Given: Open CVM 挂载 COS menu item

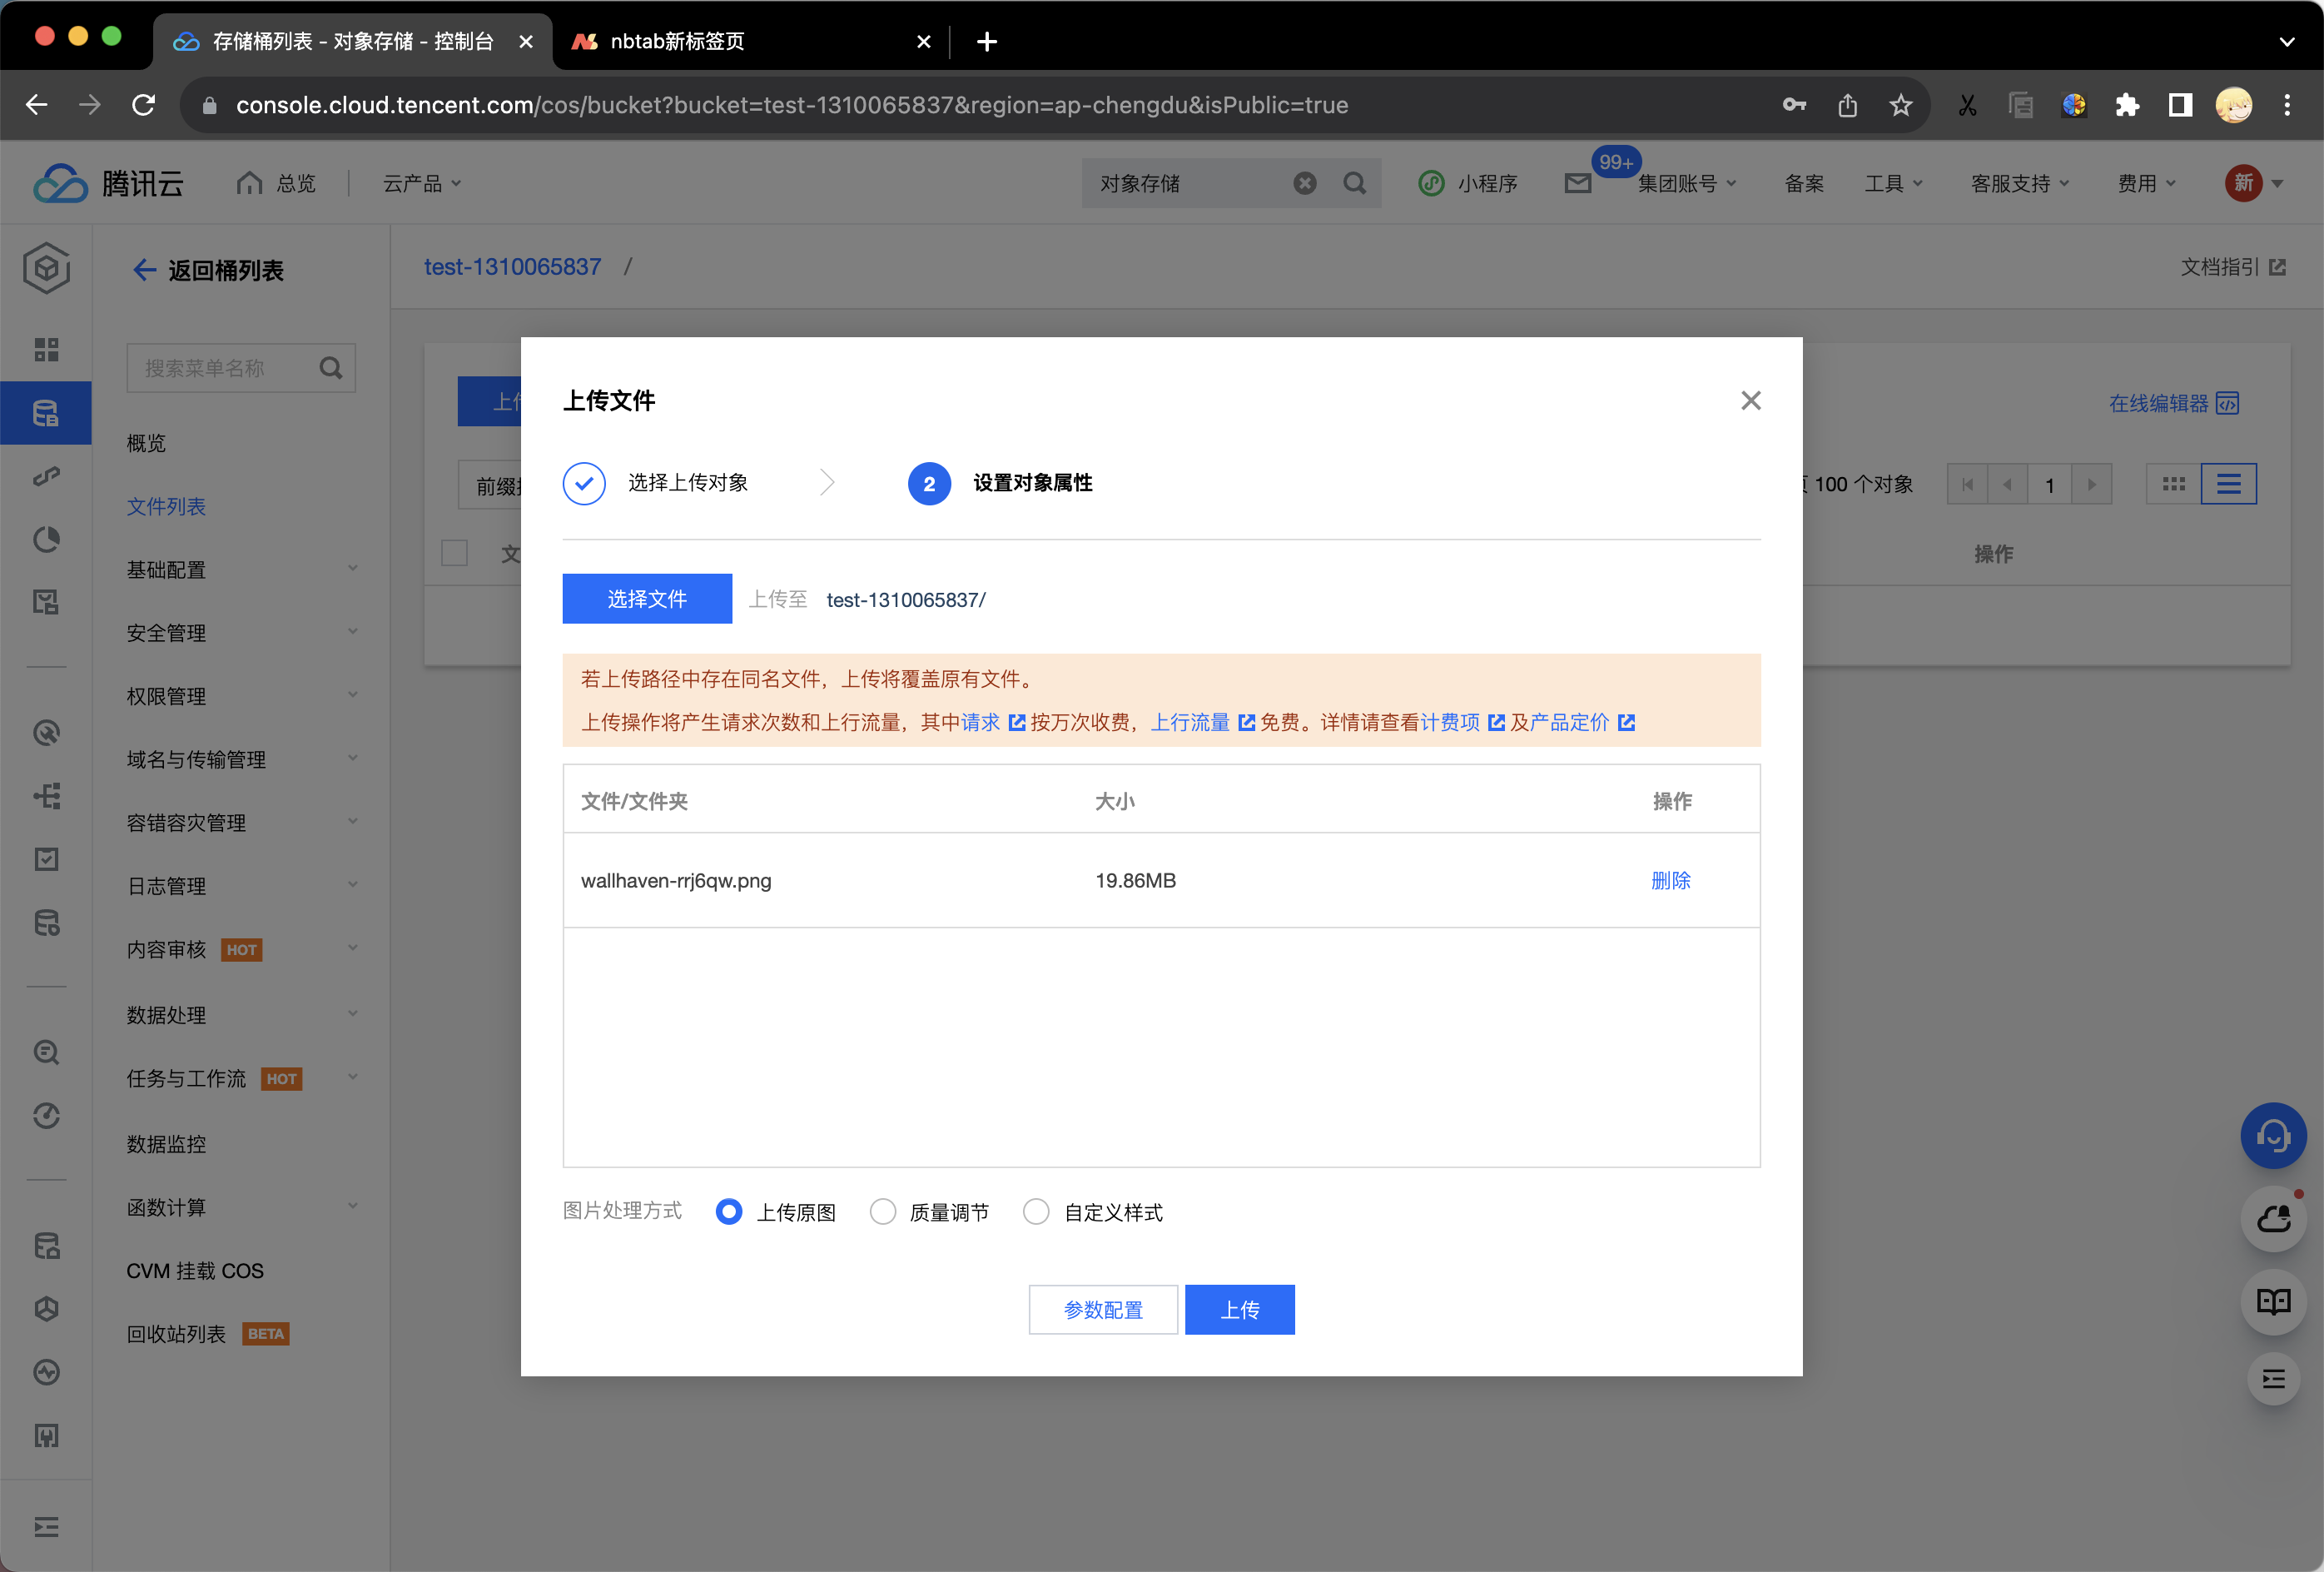Looking at the screenshot, I should tap(195, 1271).
